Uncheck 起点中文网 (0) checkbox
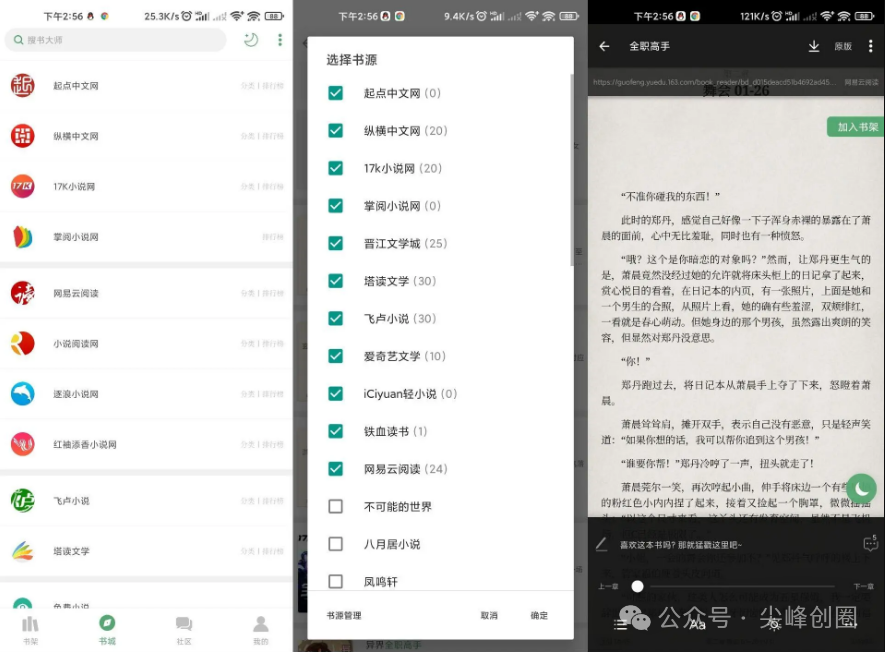Screen dimensions: 885x652 (x=335, y=93)
